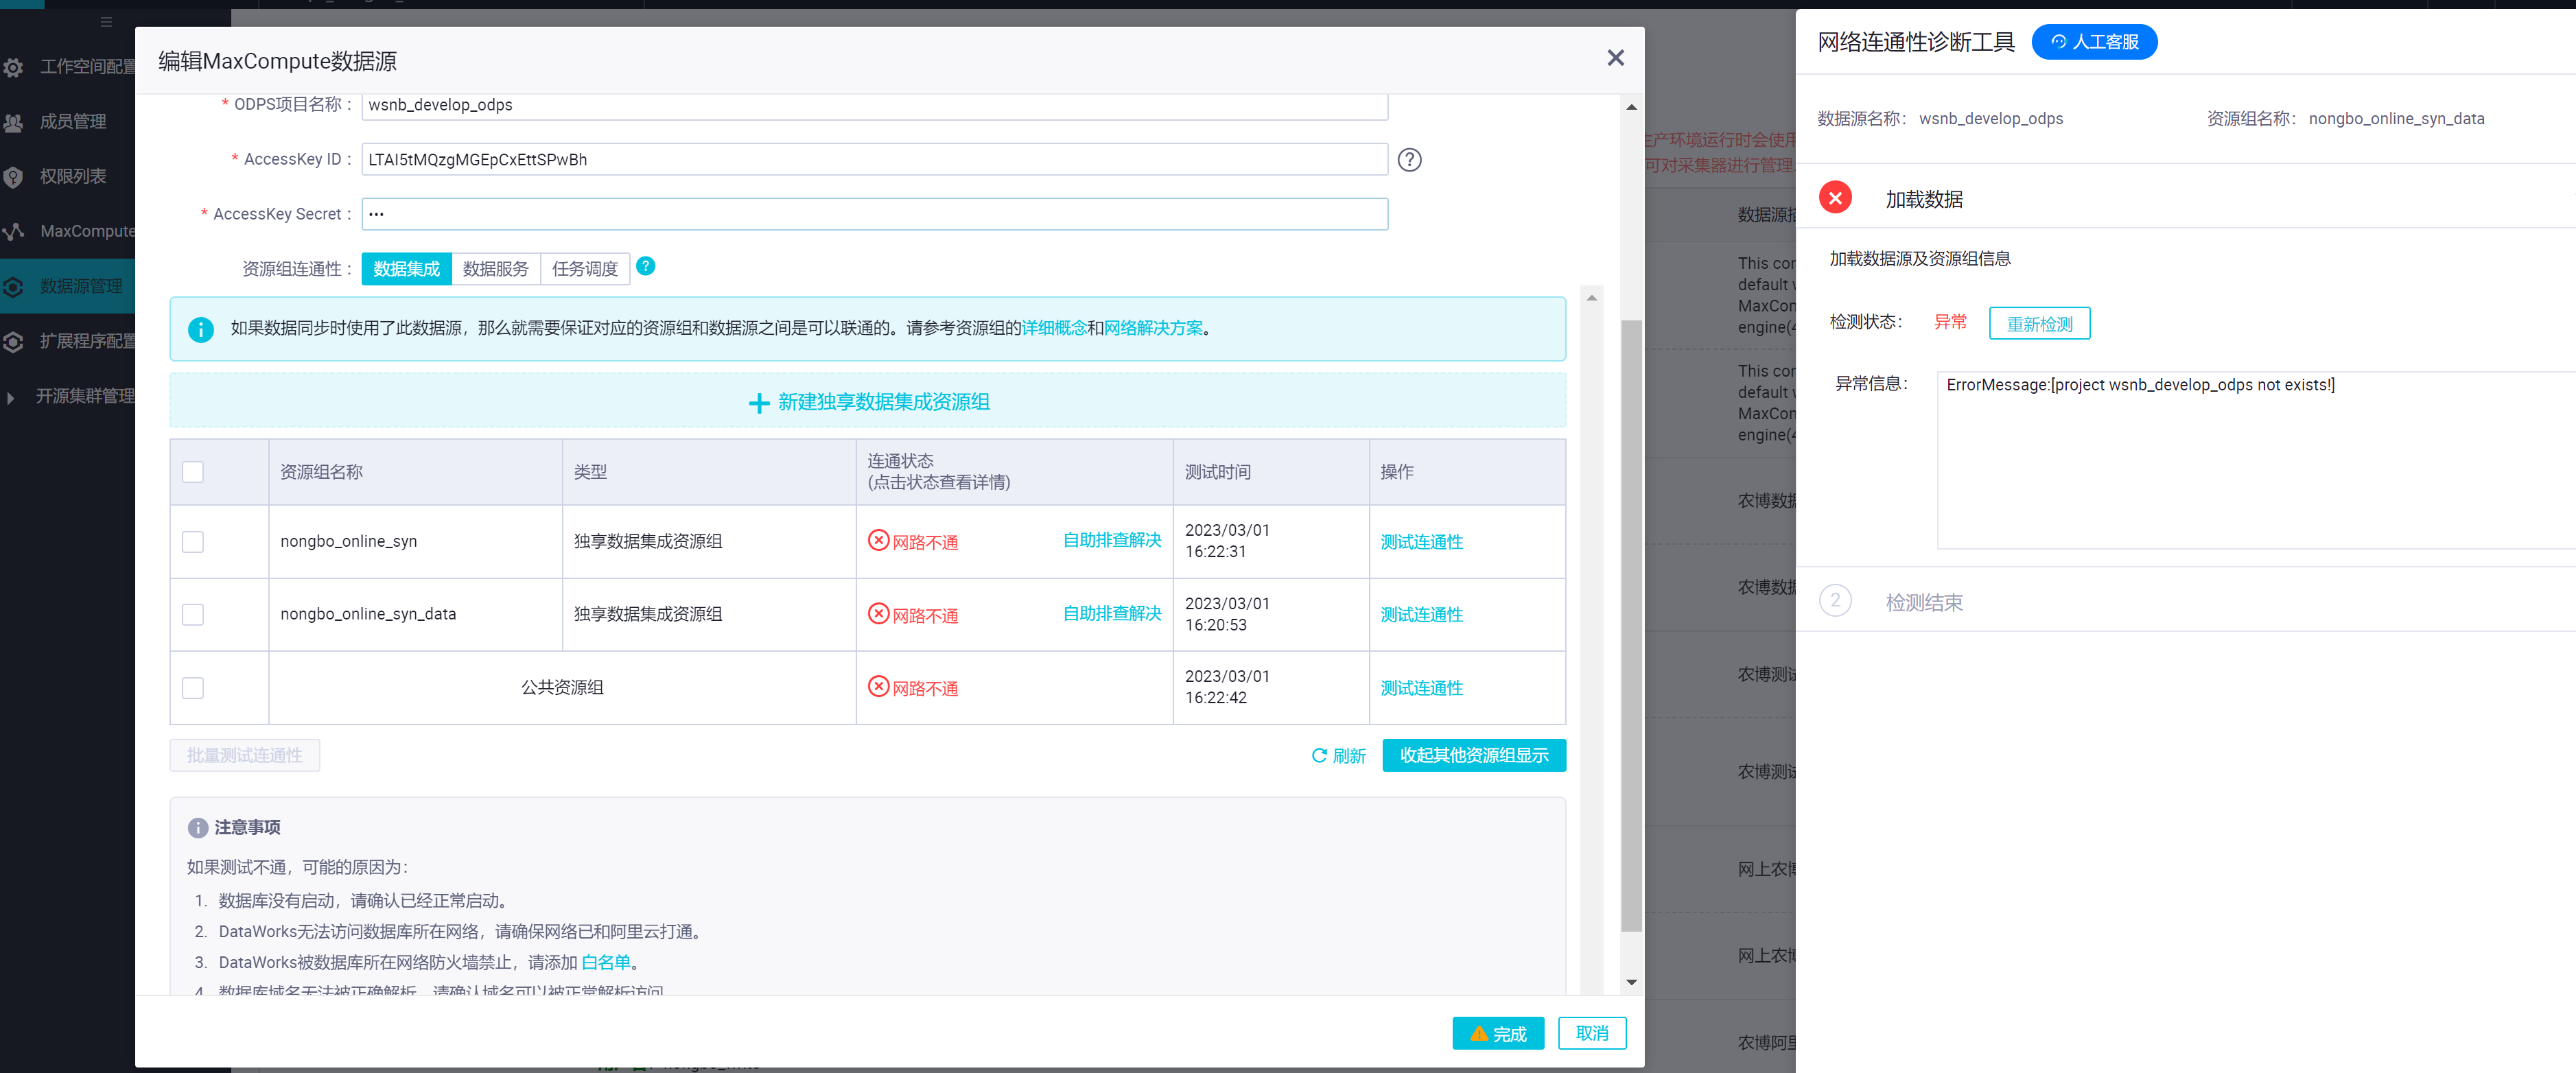Click help icon beside AccessKey ID field
Viewport: 2576px width, 1073px height.
point(1409,160)
